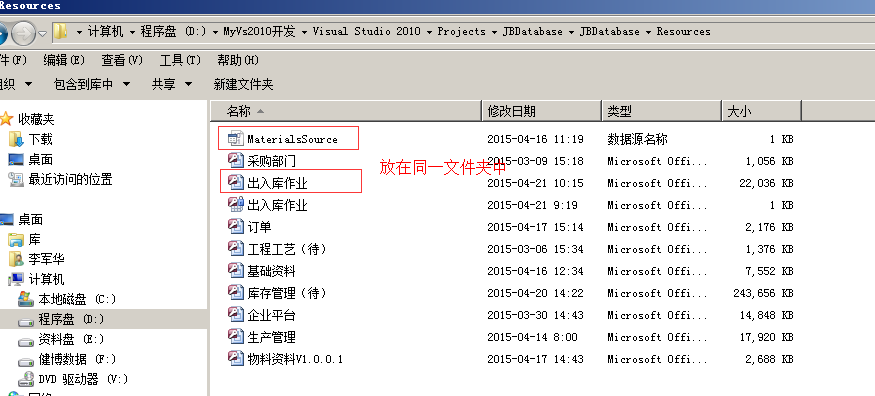Sort by the 名称 column header
875x396 pixels.
pos(345,111)
